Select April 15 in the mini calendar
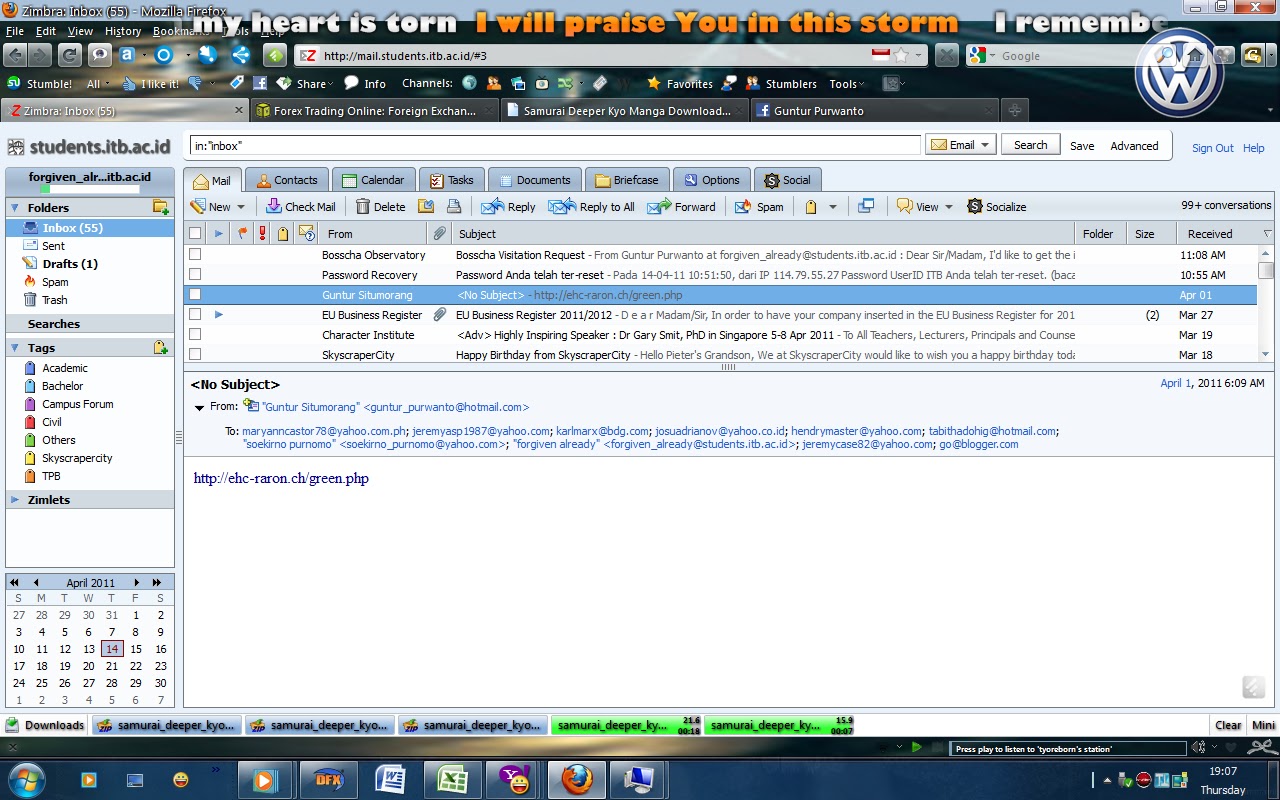This screenshot has height=800, width=1280. coord(136,649)
